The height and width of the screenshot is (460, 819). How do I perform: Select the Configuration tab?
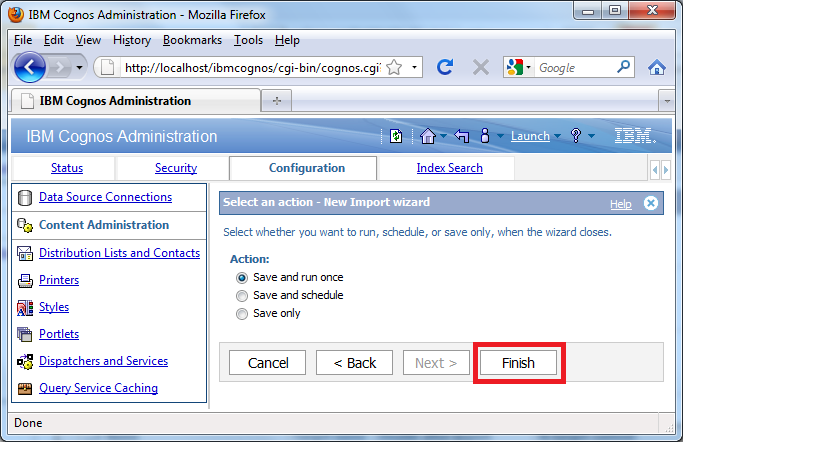tap(307, 168)
